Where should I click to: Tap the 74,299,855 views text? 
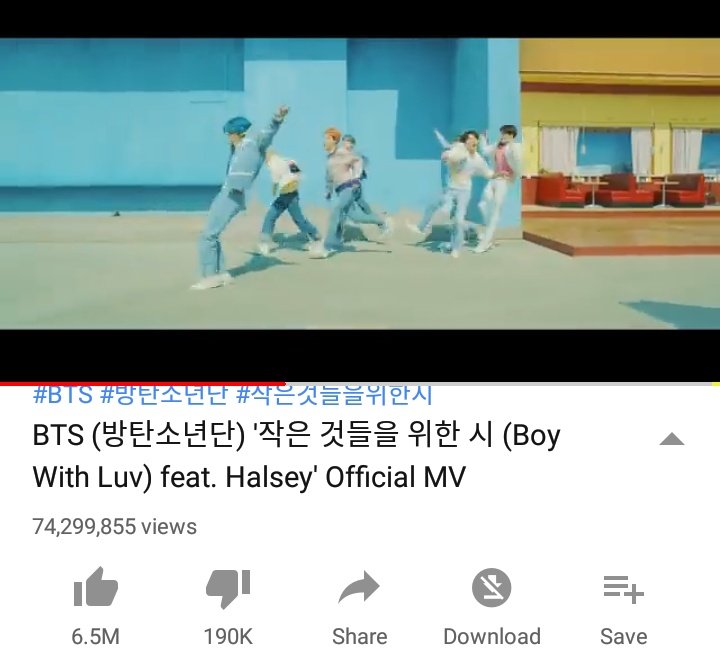click(114, 527)
